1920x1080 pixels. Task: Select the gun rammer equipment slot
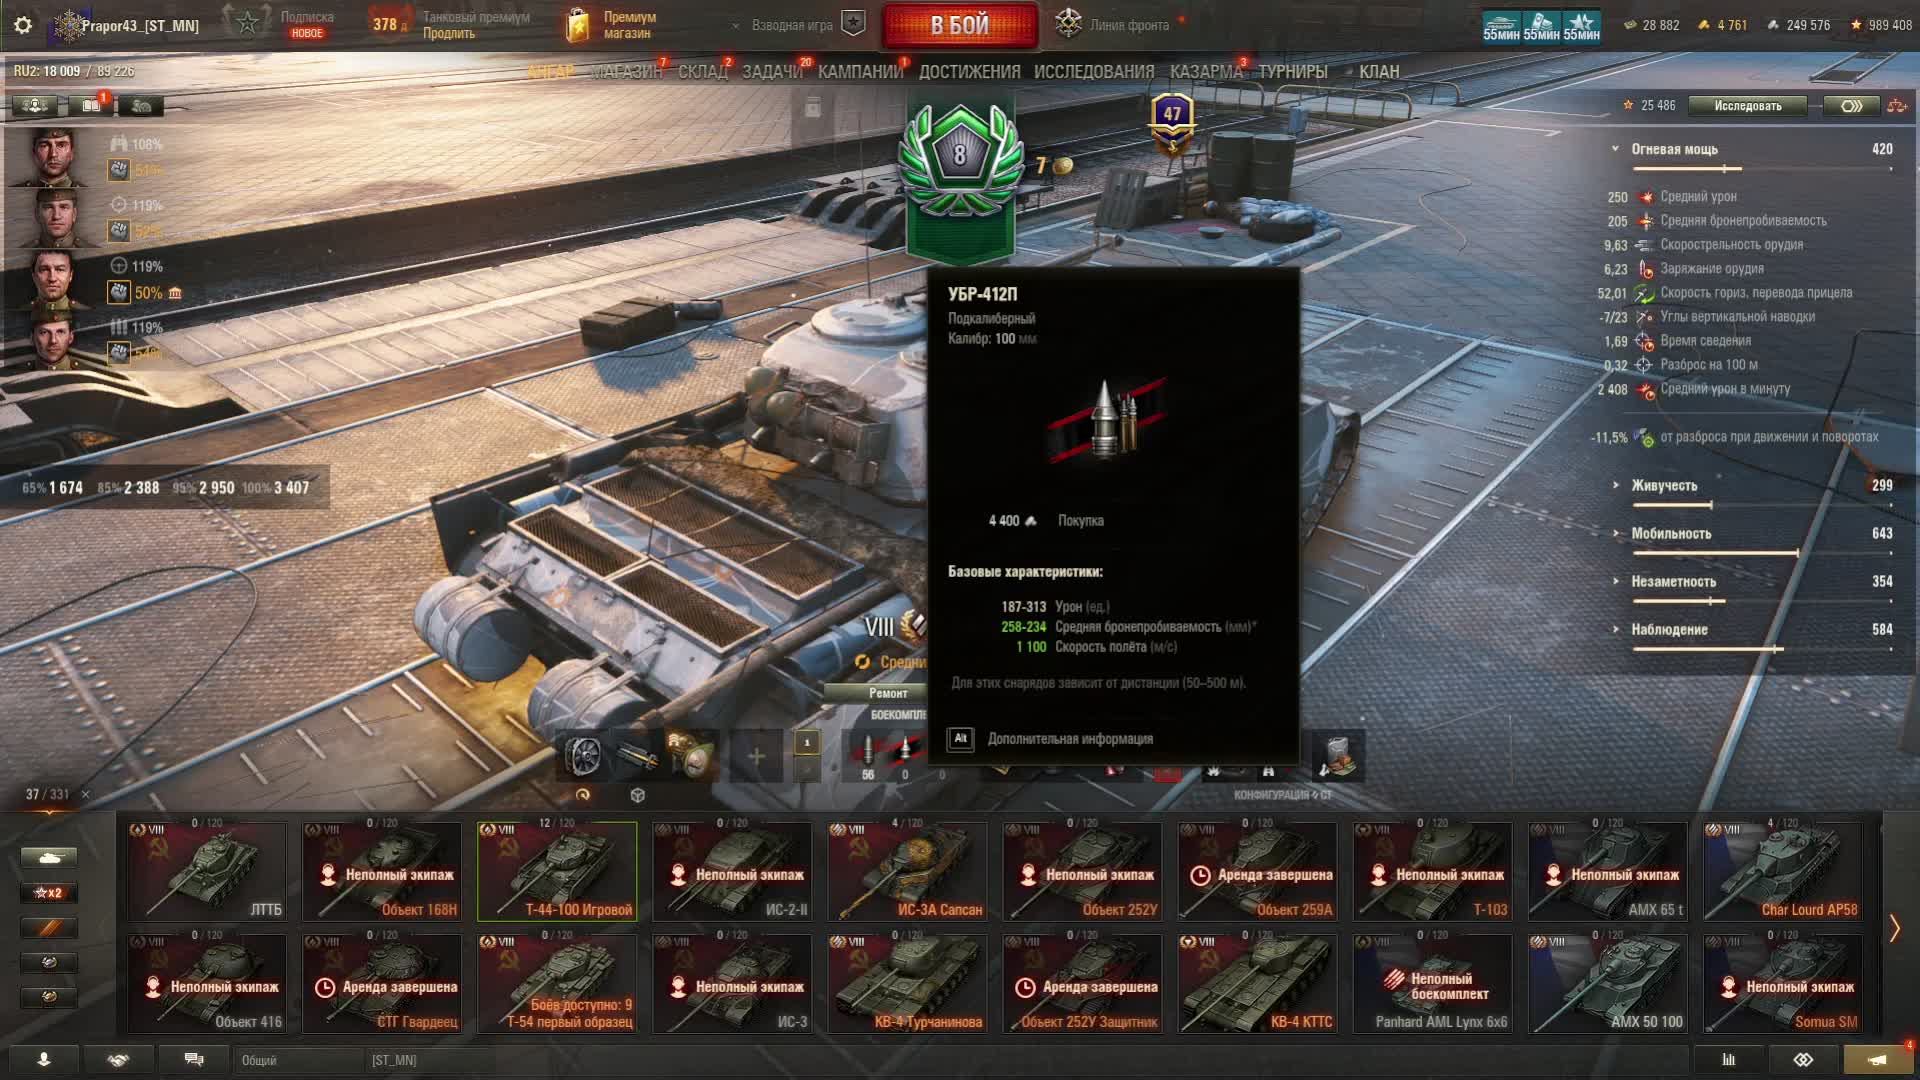(x=637, y=756)
